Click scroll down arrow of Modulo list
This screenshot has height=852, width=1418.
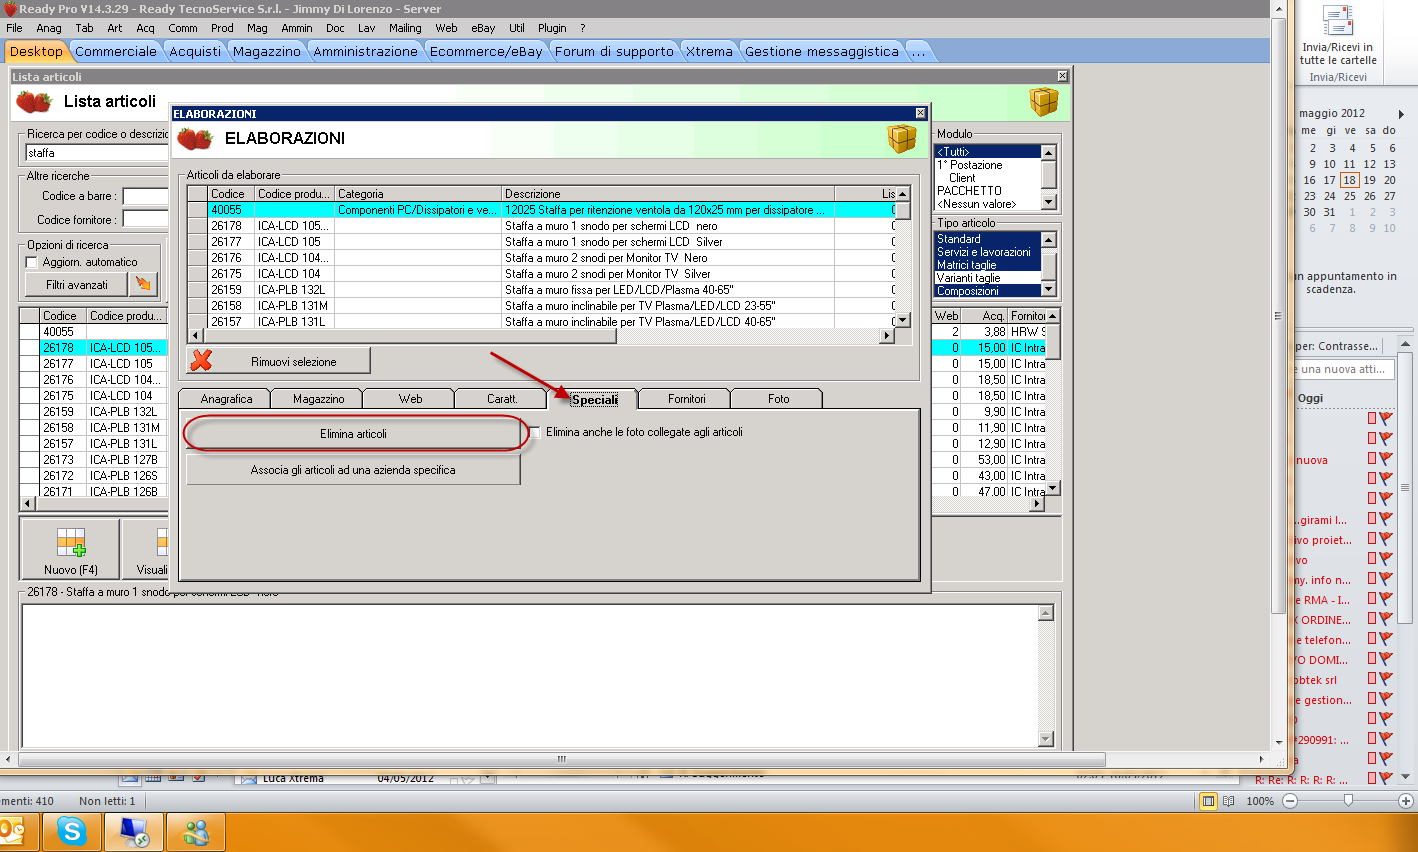coord(1048,202)
